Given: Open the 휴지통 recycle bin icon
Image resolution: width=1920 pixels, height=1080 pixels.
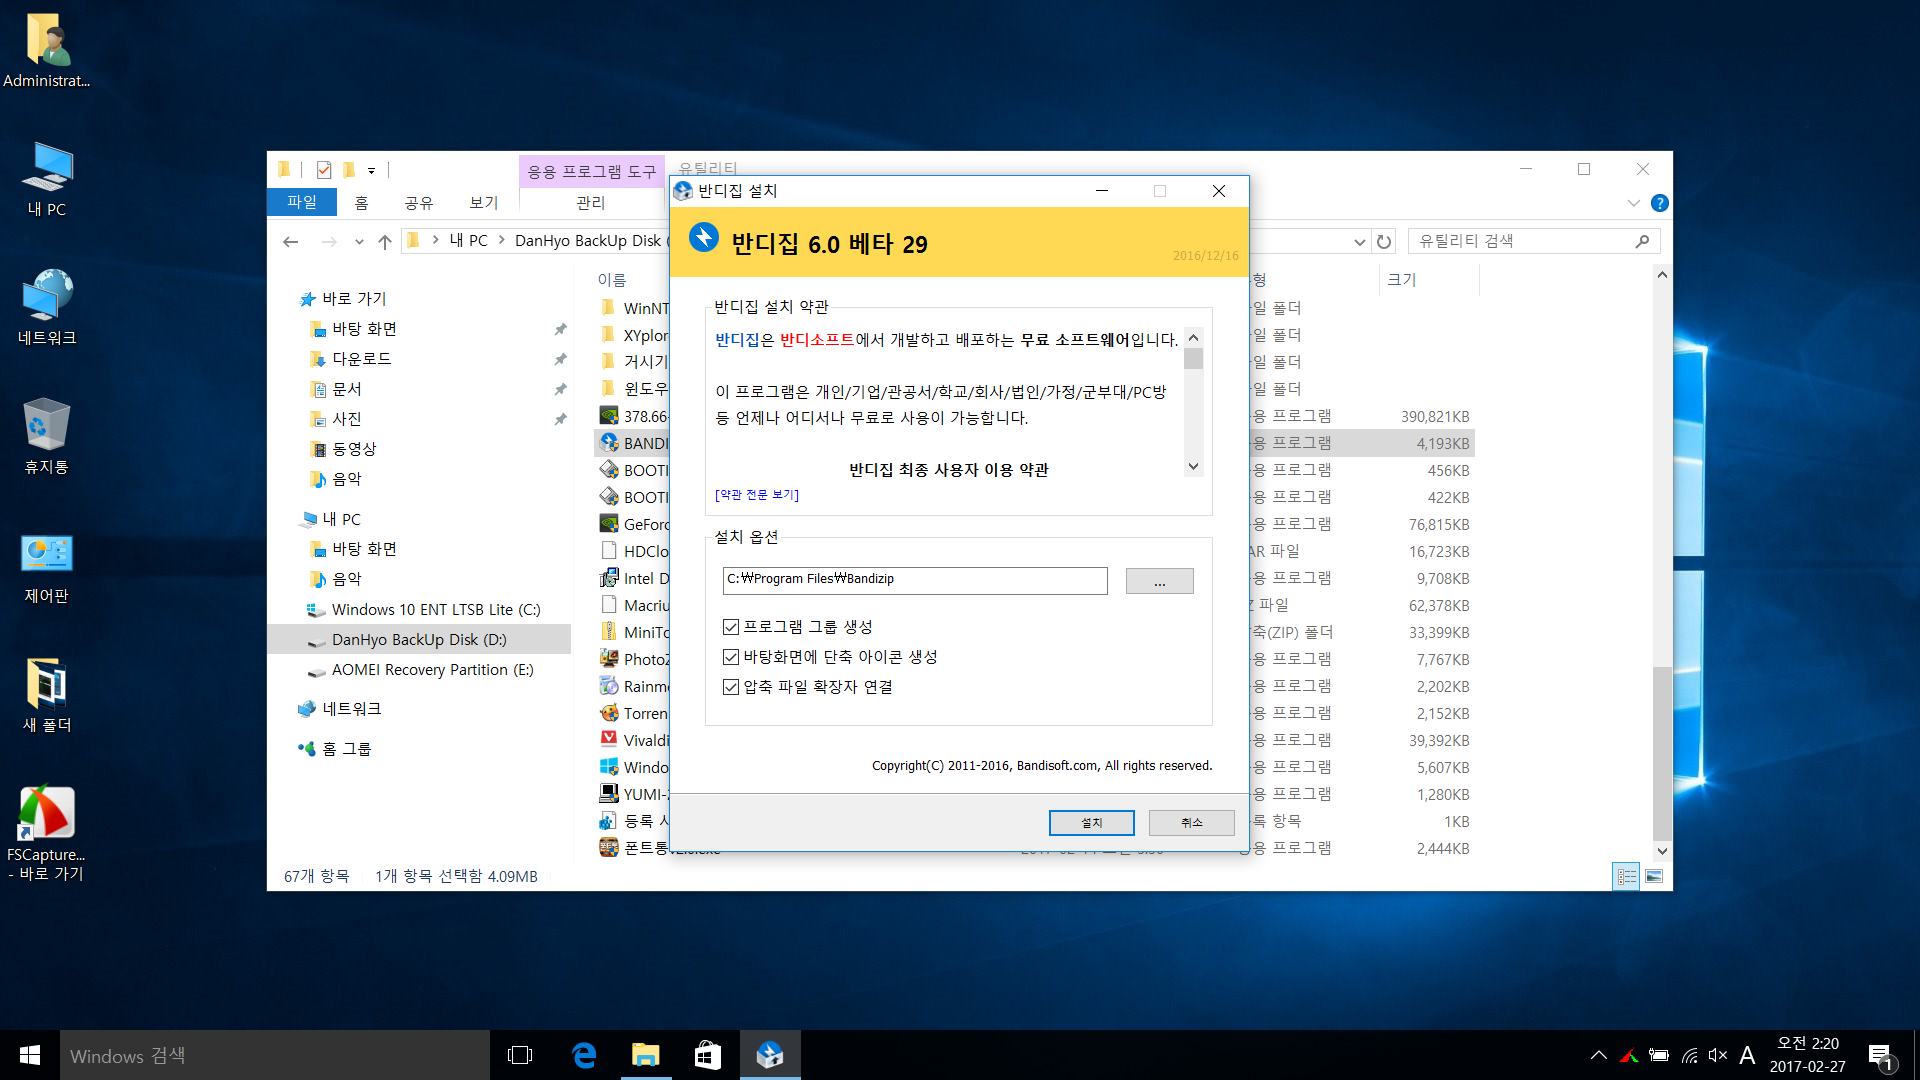Looking at the screenshot, I should (47, 437).
